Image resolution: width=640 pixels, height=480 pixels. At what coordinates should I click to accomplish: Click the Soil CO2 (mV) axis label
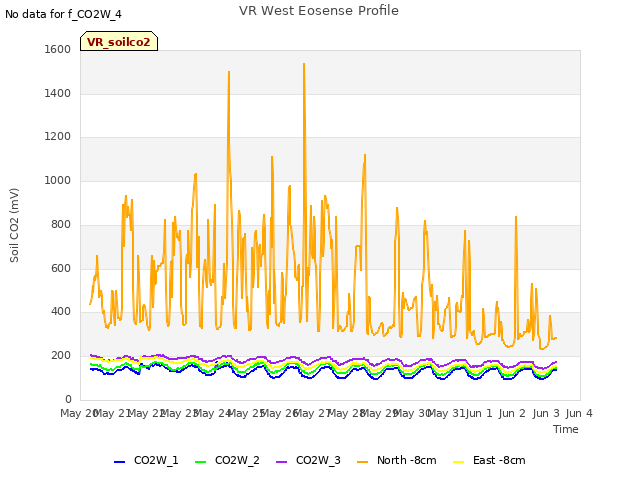[x=14, y=225]
